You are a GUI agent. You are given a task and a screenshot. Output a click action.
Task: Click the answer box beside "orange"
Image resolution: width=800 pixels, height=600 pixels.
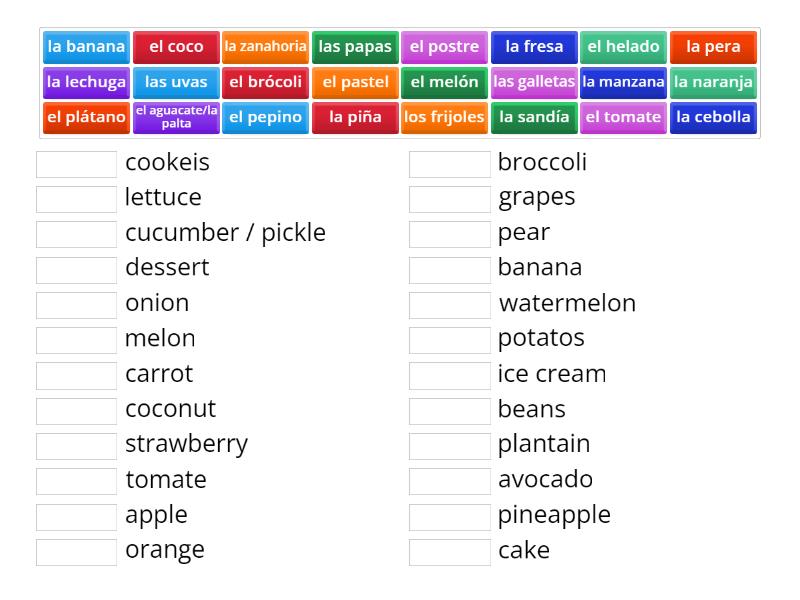point(75,550)
